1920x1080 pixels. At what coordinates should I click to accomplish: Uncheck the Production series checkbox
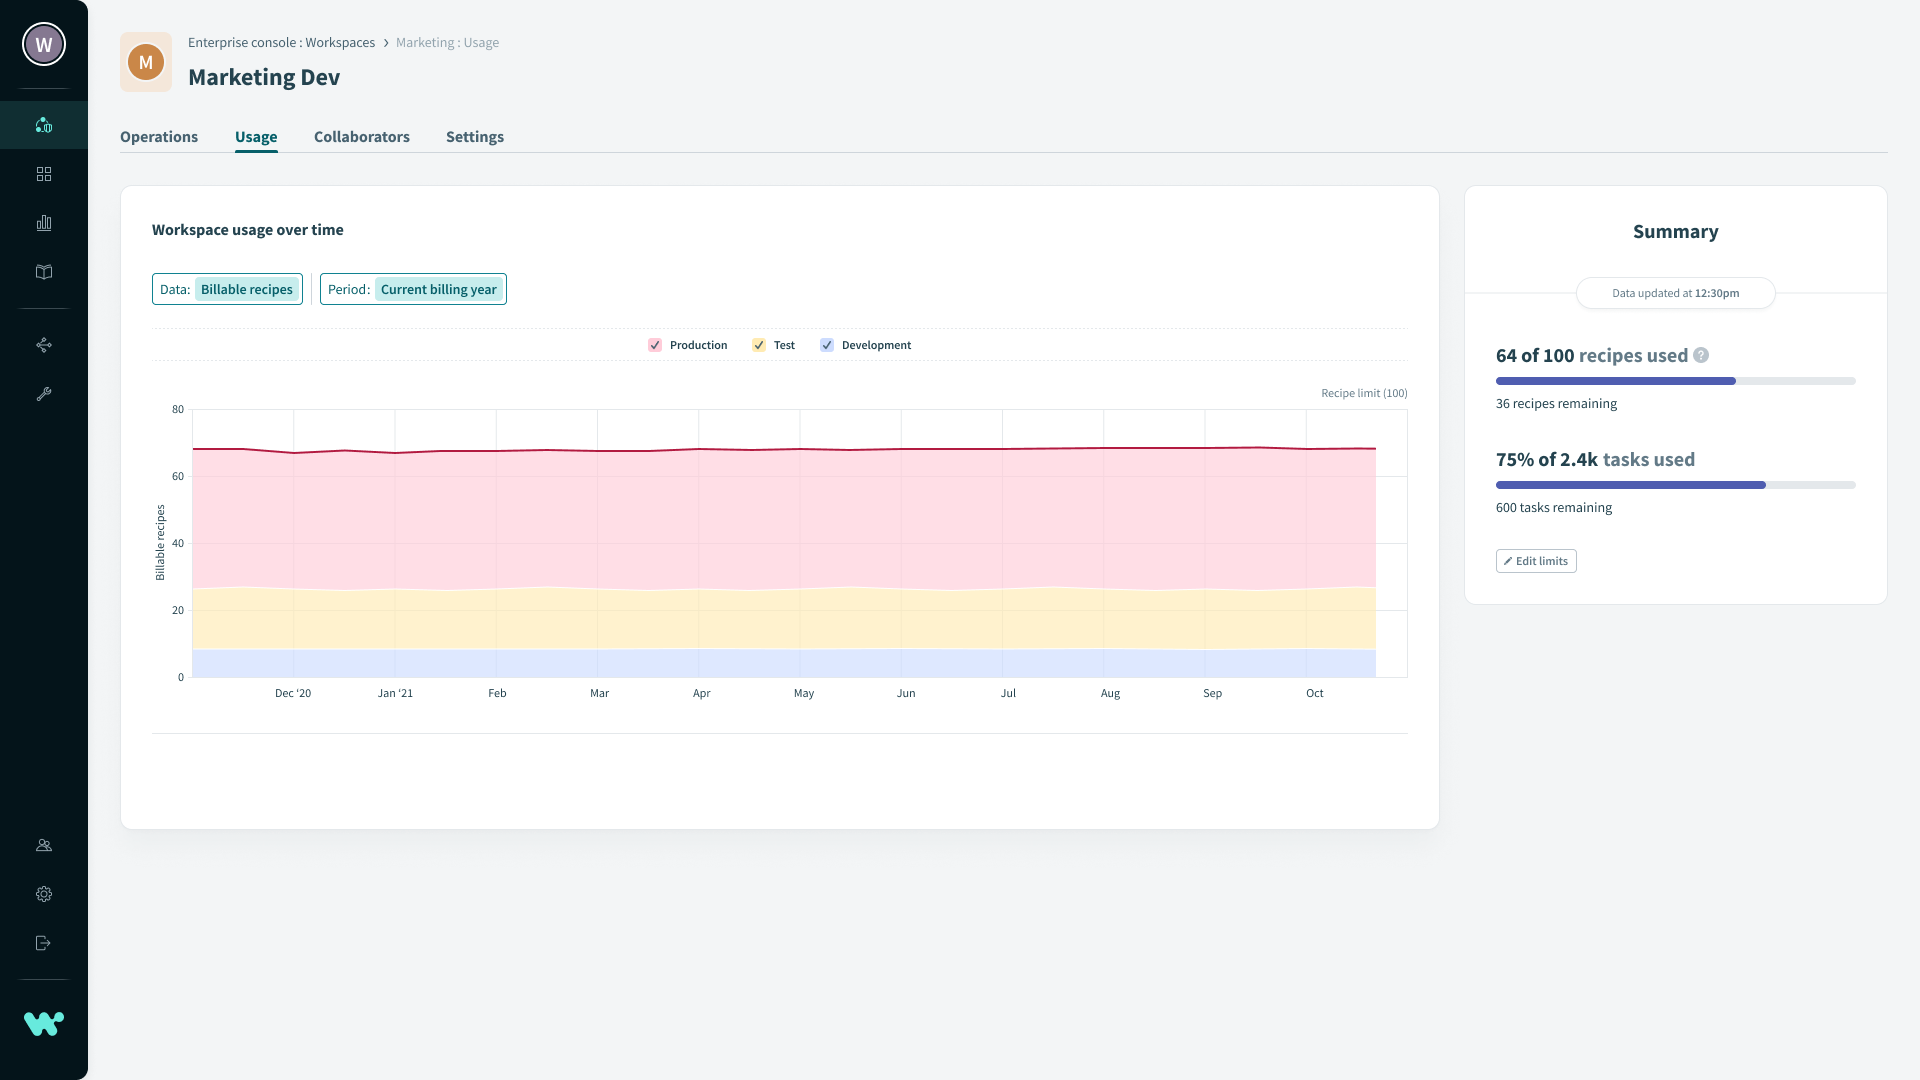pos(655,345)
